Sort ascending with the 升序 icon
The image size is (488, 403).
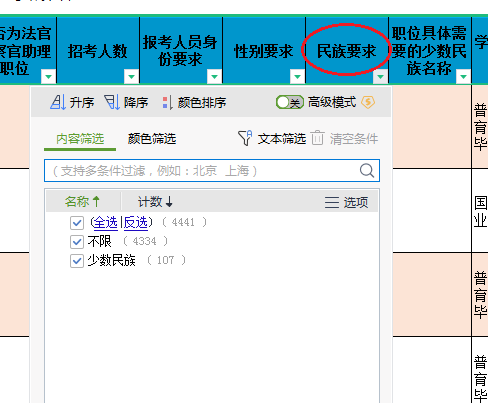pos(58,102)
